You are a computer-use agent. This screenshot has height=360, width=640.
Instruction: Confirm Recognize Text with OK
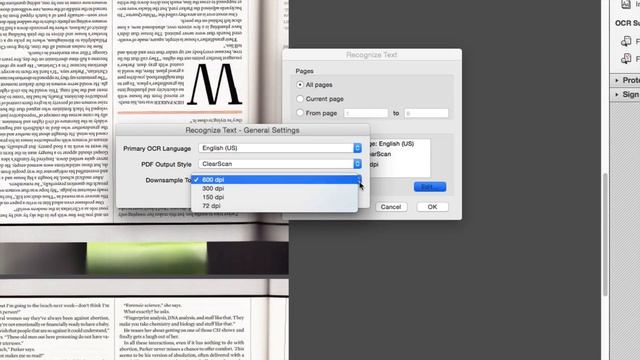[x=432, y=207]
